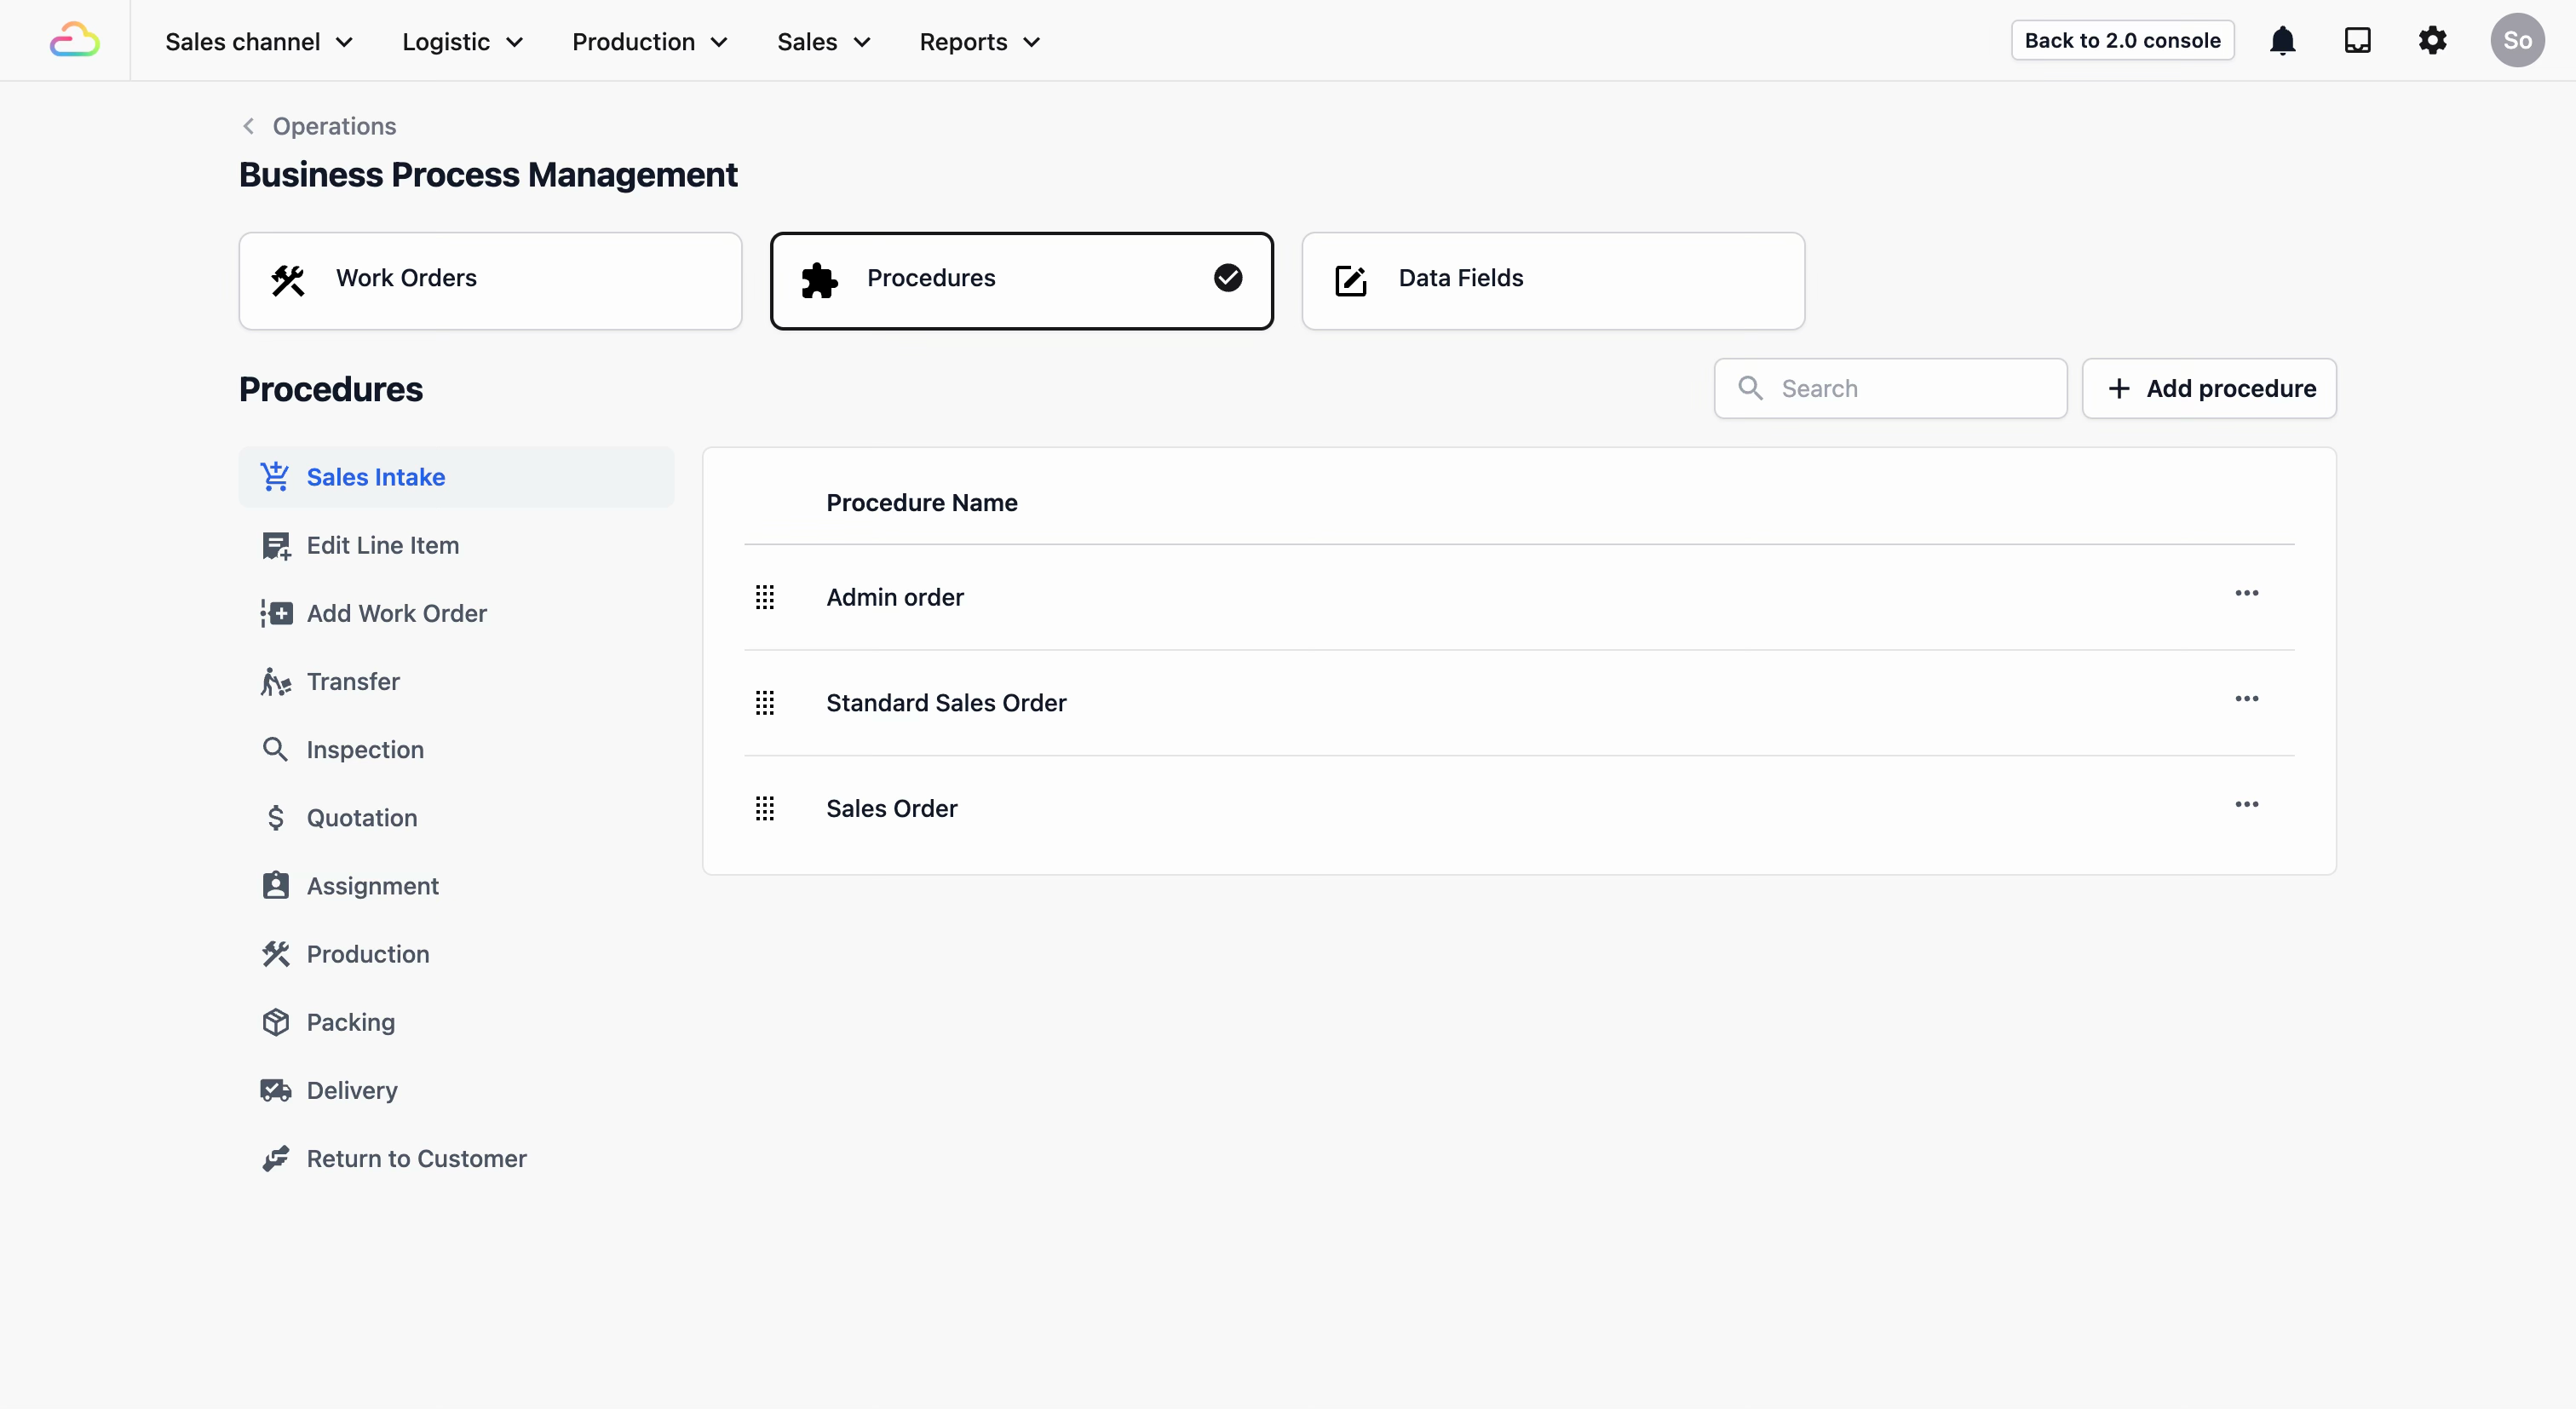Click the notification bell icon

click(x=2282, y=41)
